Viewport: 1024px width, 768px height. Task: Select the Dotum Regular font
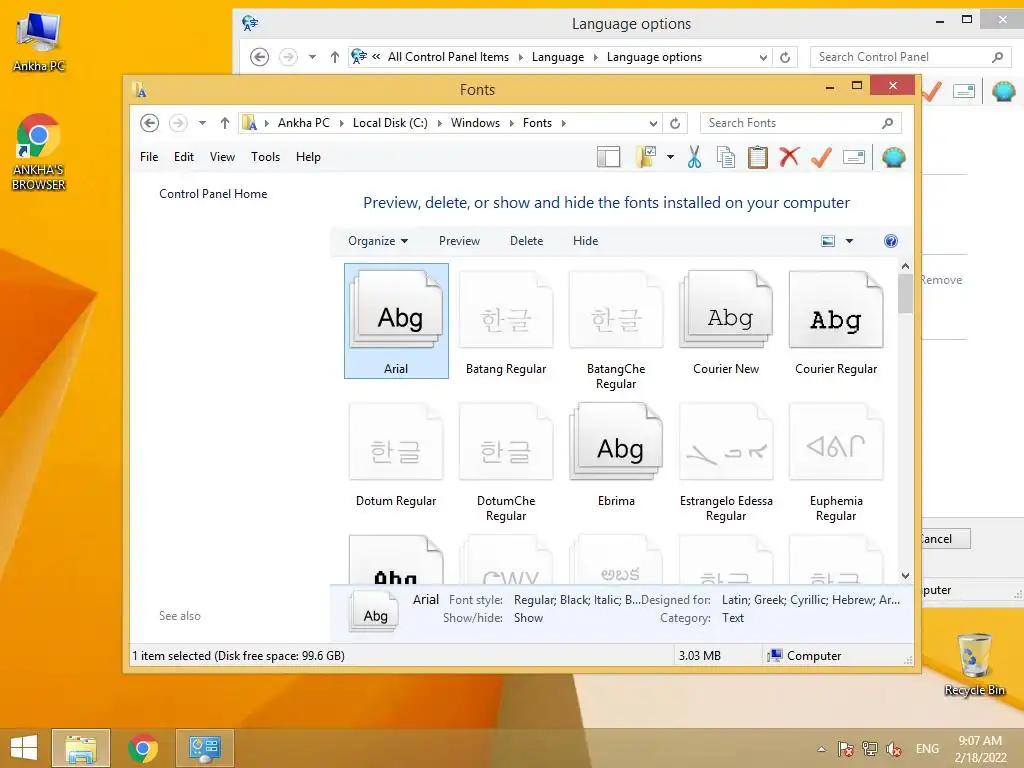pos(396,453)
